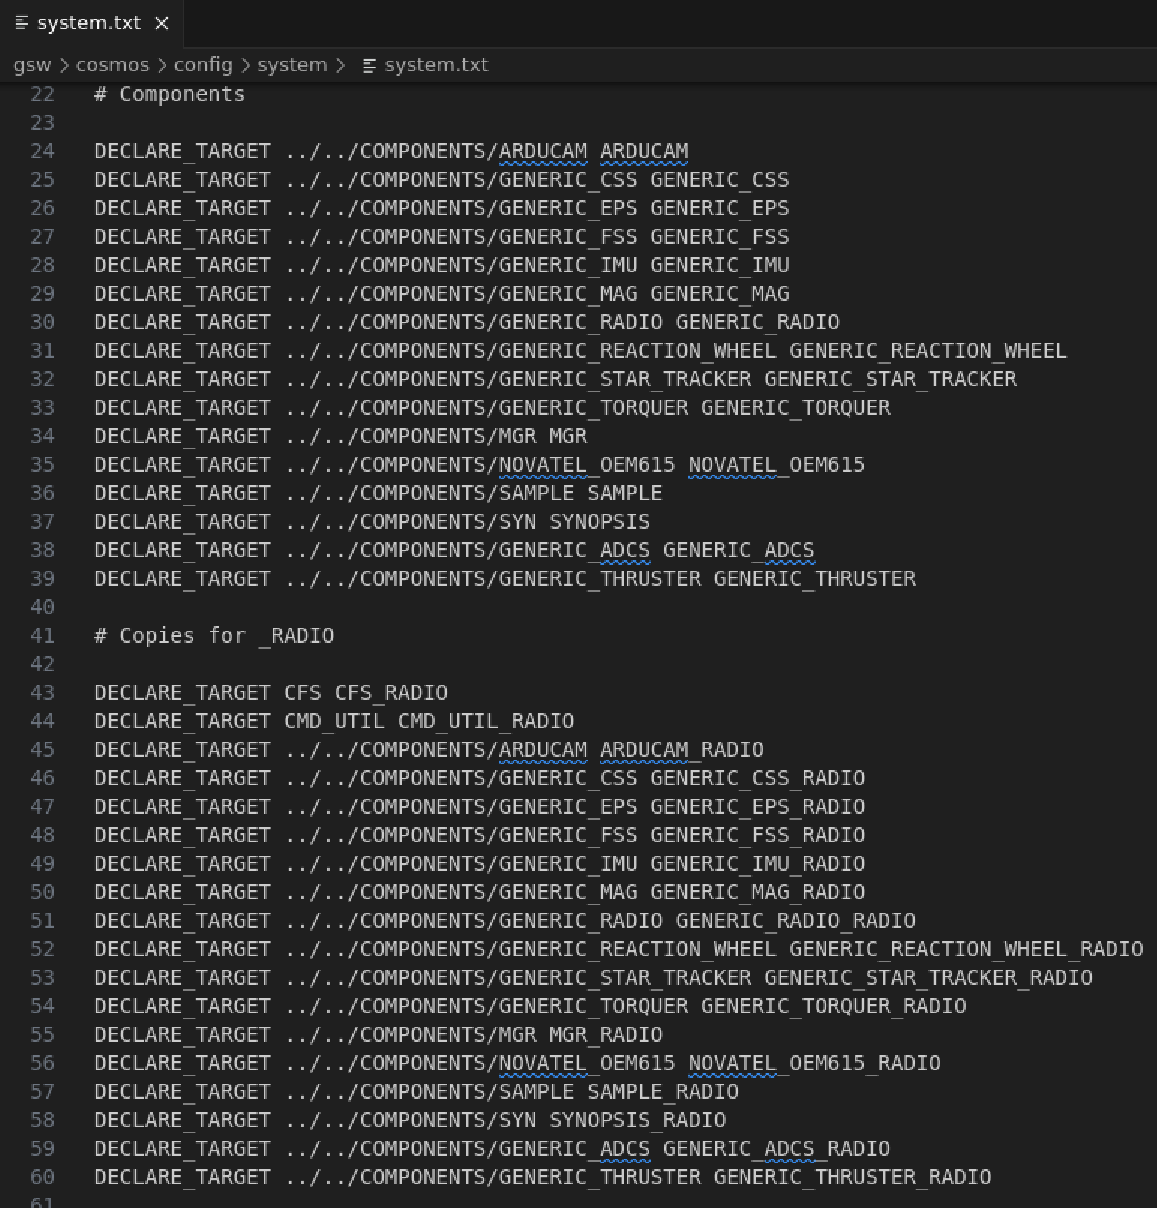
Task: Click the '# Copies for _RADIO' comment
Action: click(214, 635)
